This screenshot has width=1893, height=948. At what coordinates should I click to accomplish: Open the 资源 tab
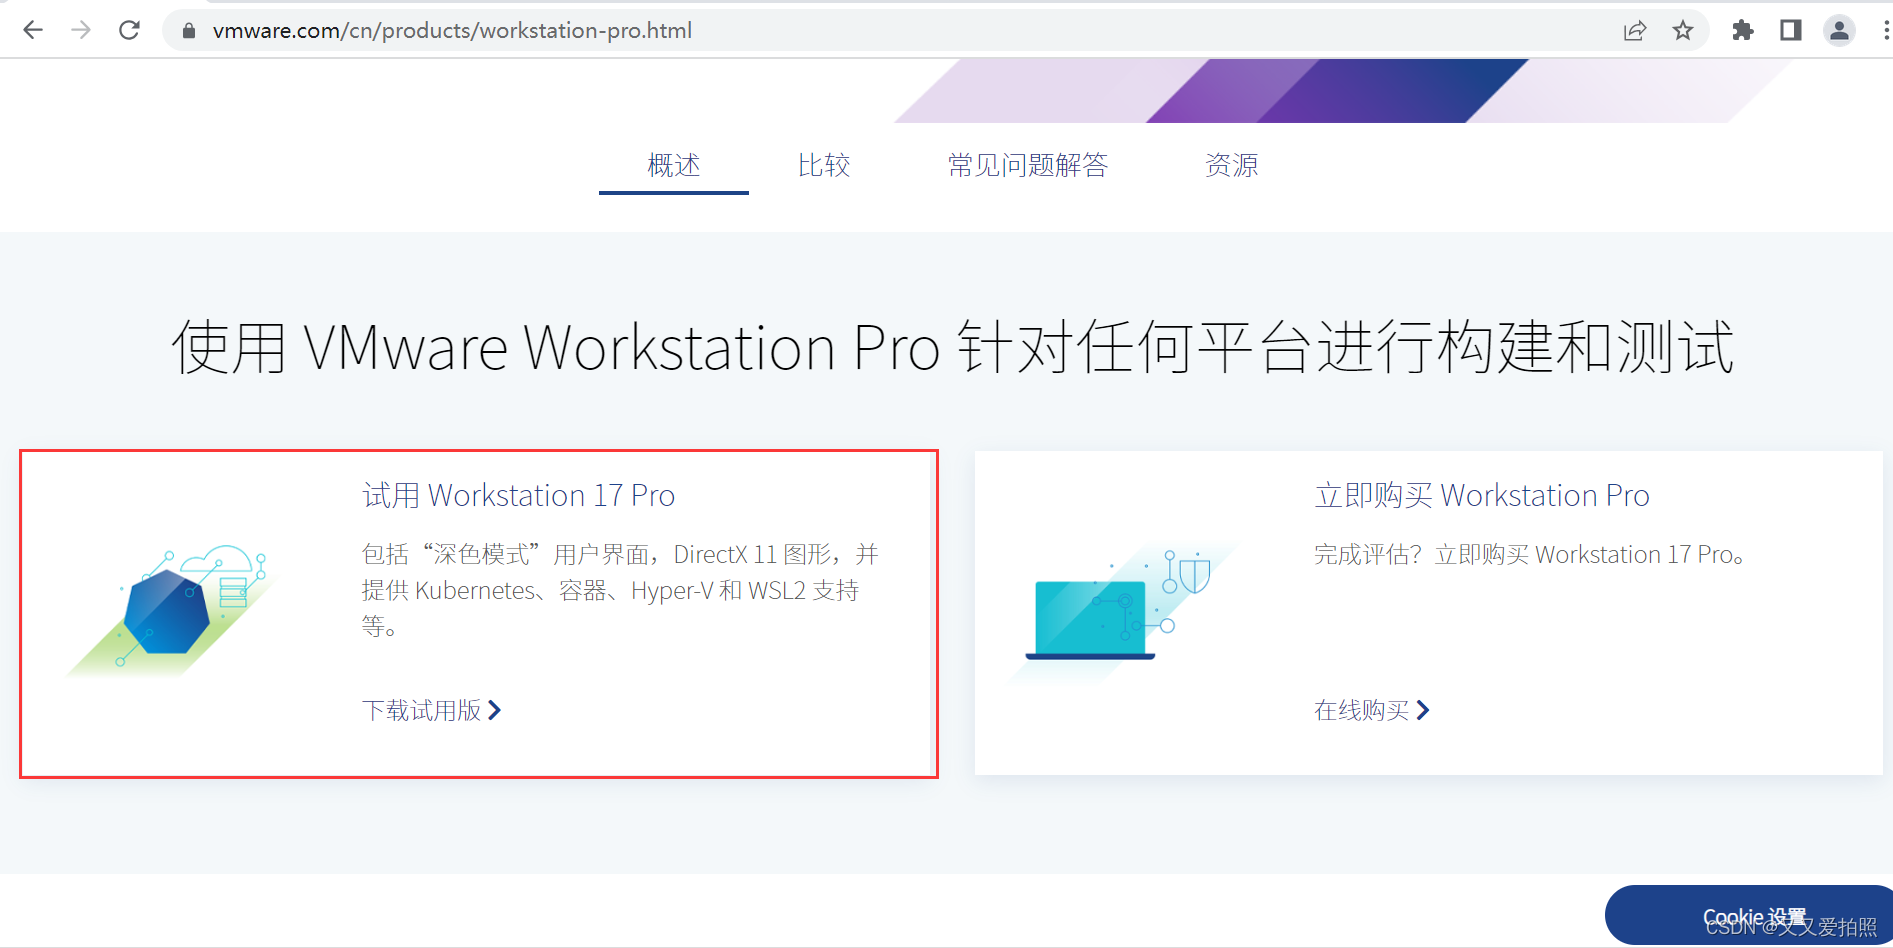point(1232,165)
